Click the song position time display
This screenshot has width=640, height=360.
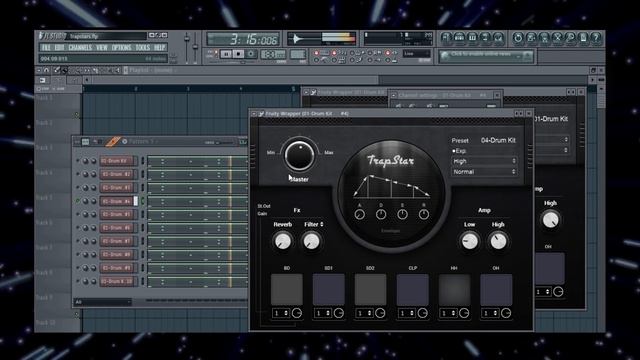point(244,39)
